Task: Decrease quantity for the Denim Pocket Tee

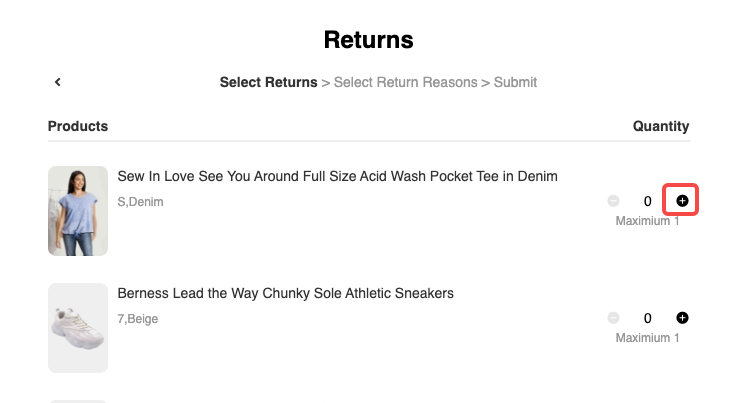Action: tap(613, 201)
